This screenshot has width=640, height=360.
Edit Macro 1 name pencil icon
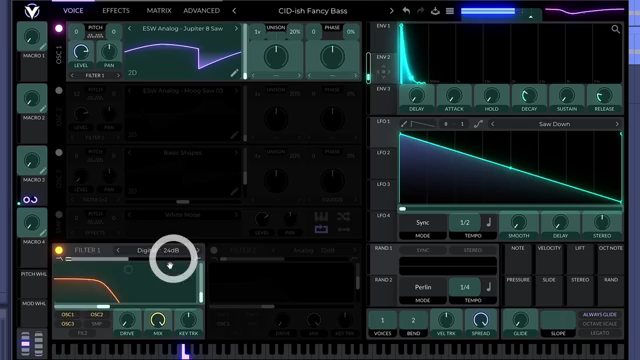tap(43, 47)
